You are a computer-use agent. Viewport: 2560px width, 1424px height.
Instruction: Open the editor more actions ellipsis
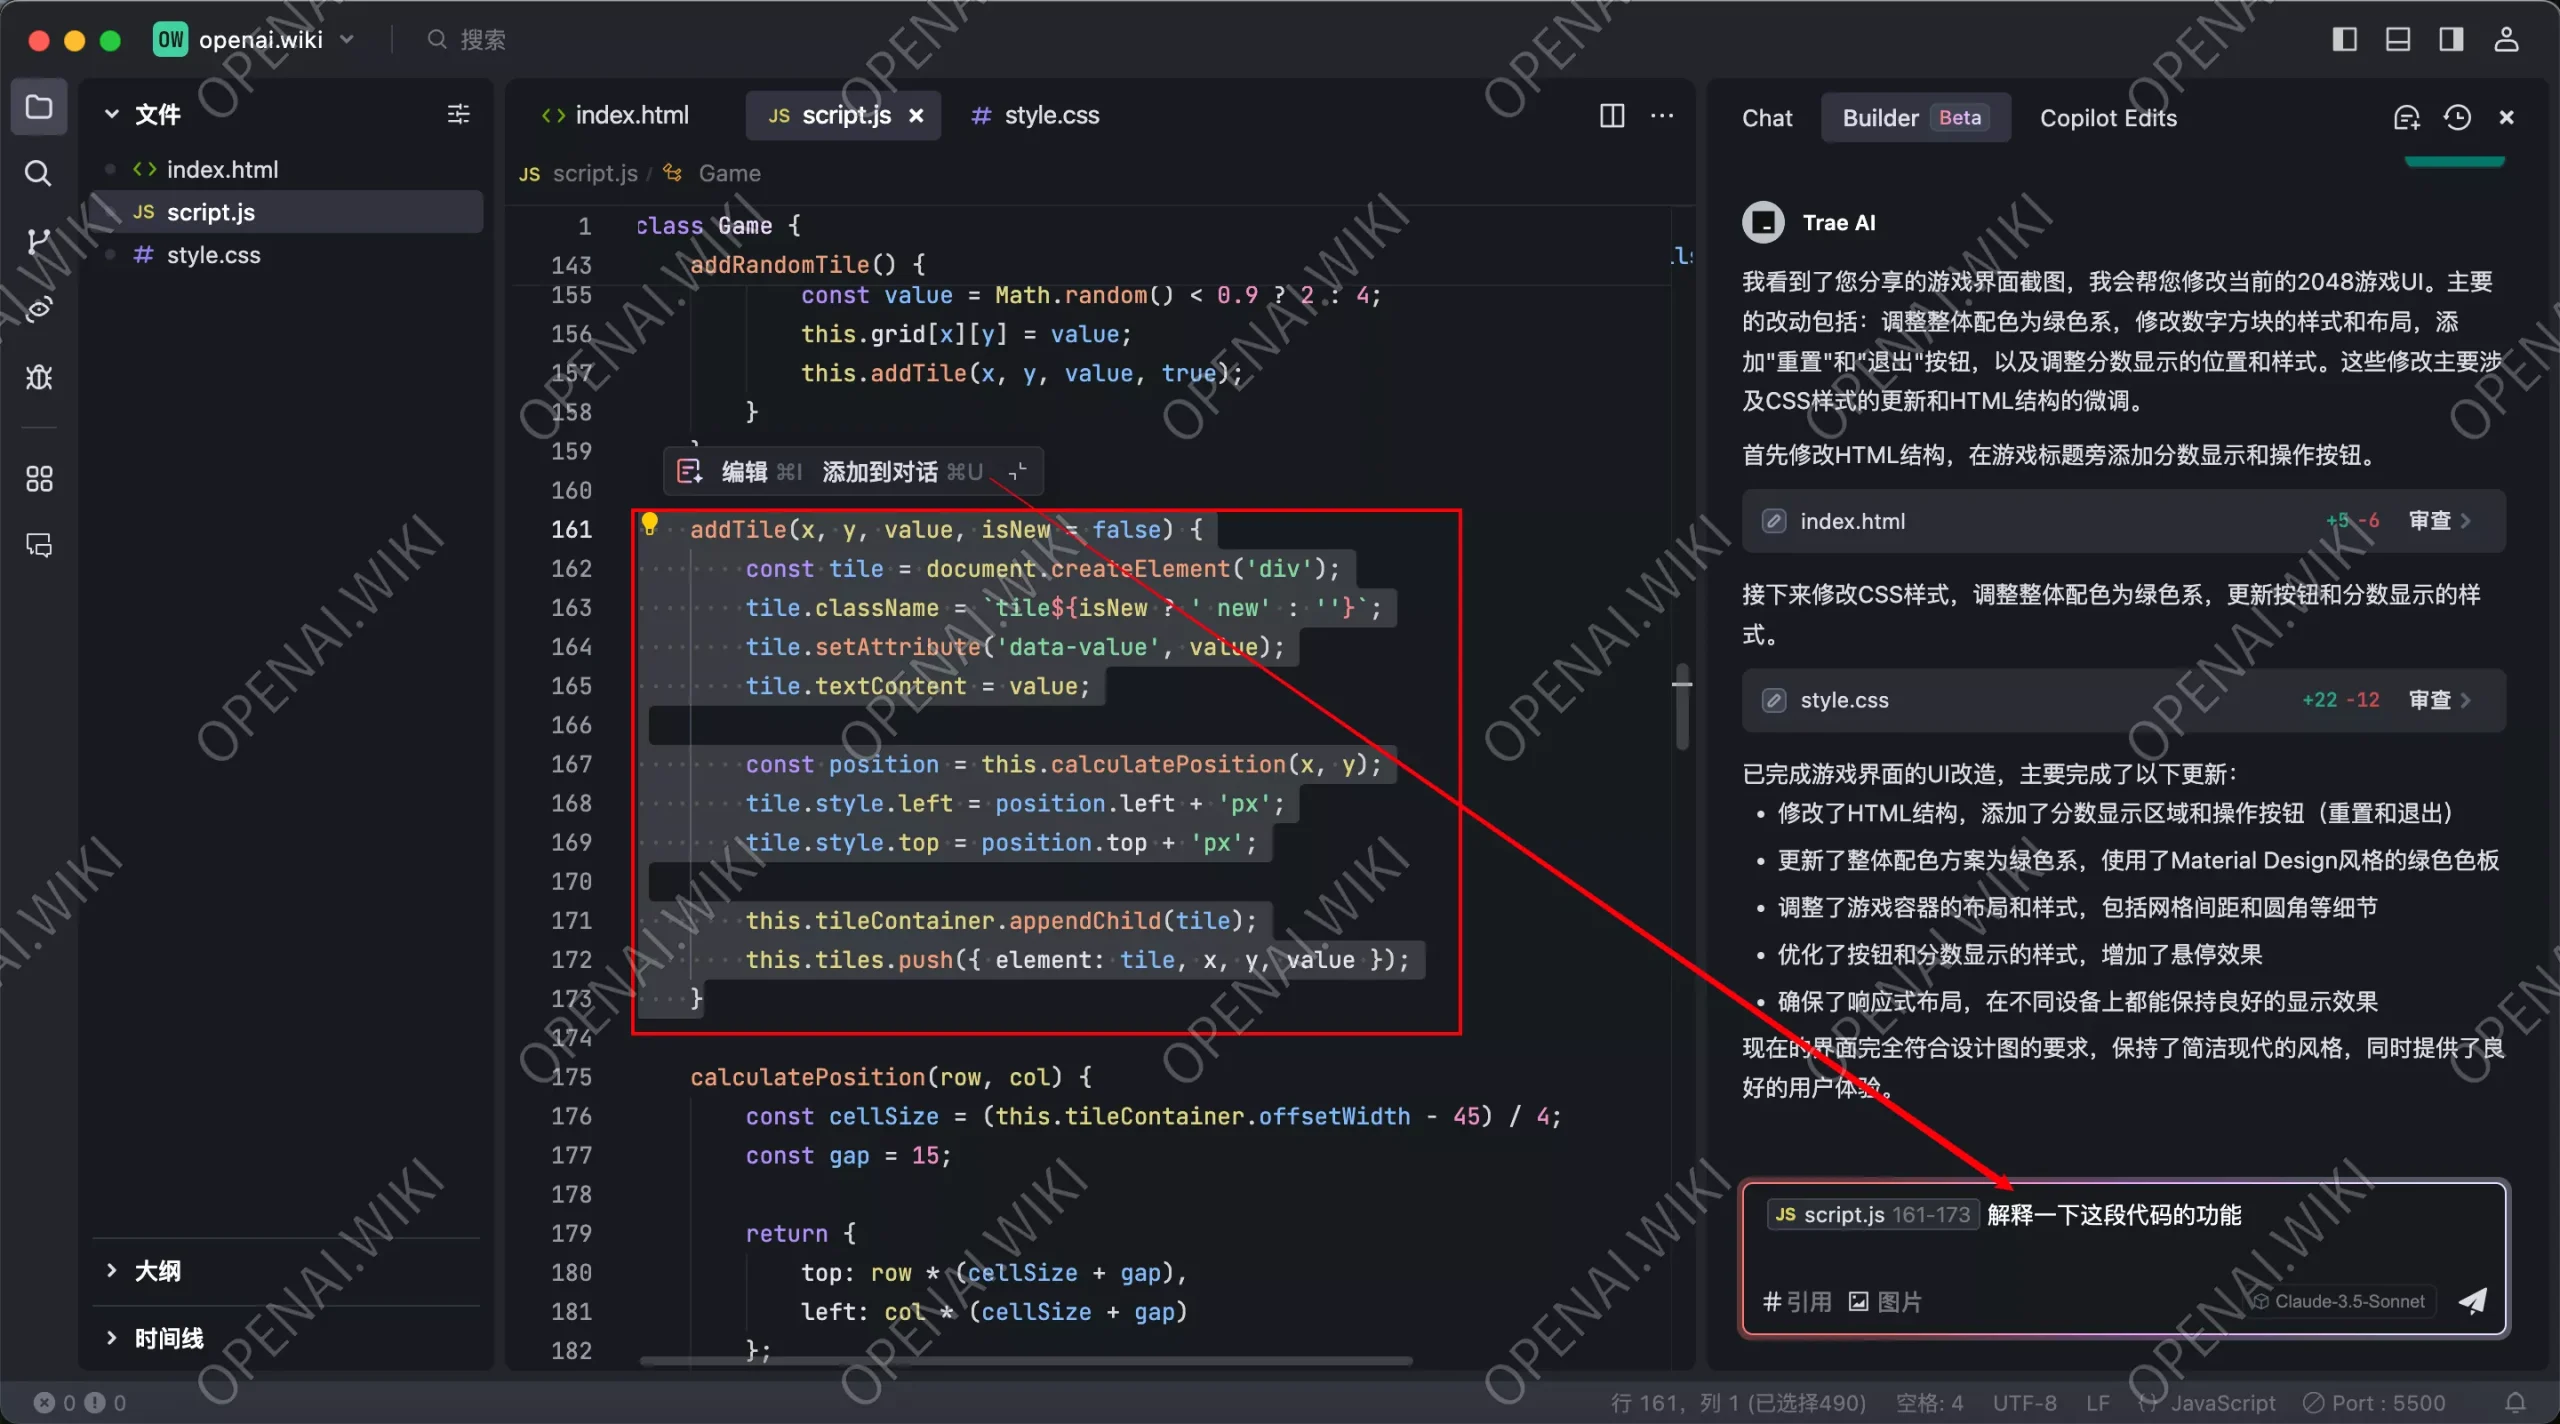pyautogui.click(x=1662, y=116)
